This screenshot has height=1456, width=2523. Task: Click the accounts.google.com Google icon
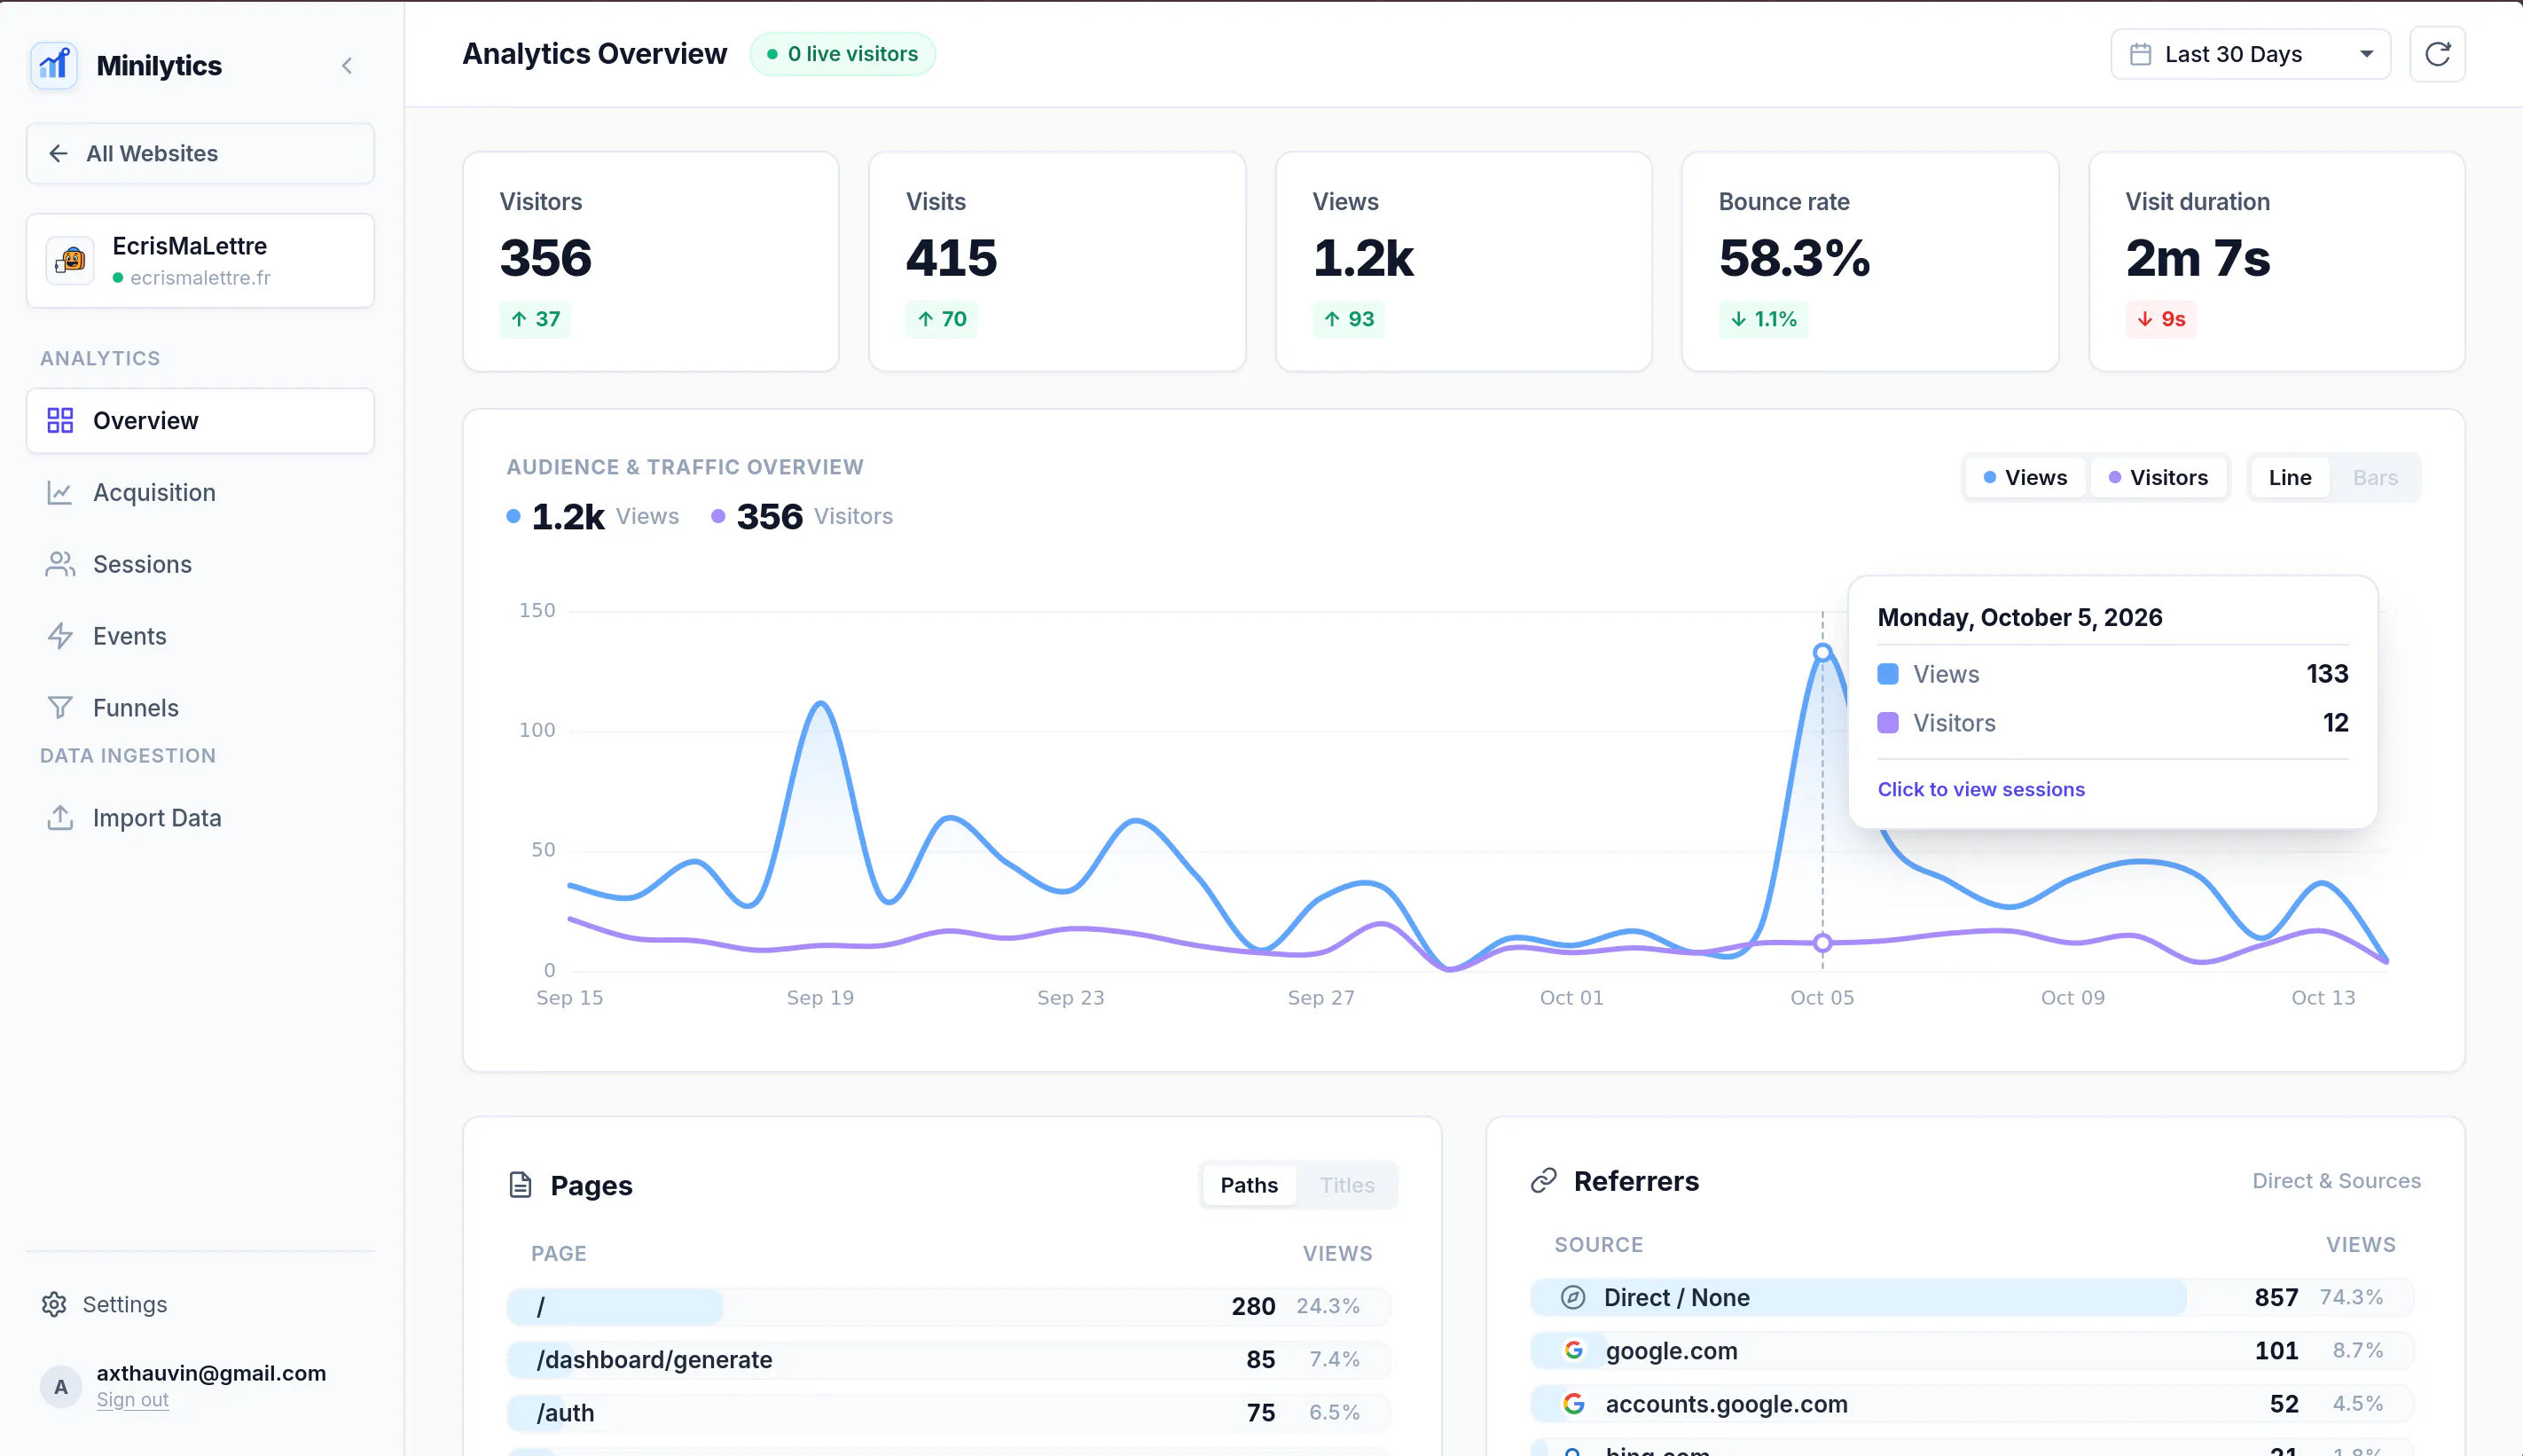[1573, 1404]
